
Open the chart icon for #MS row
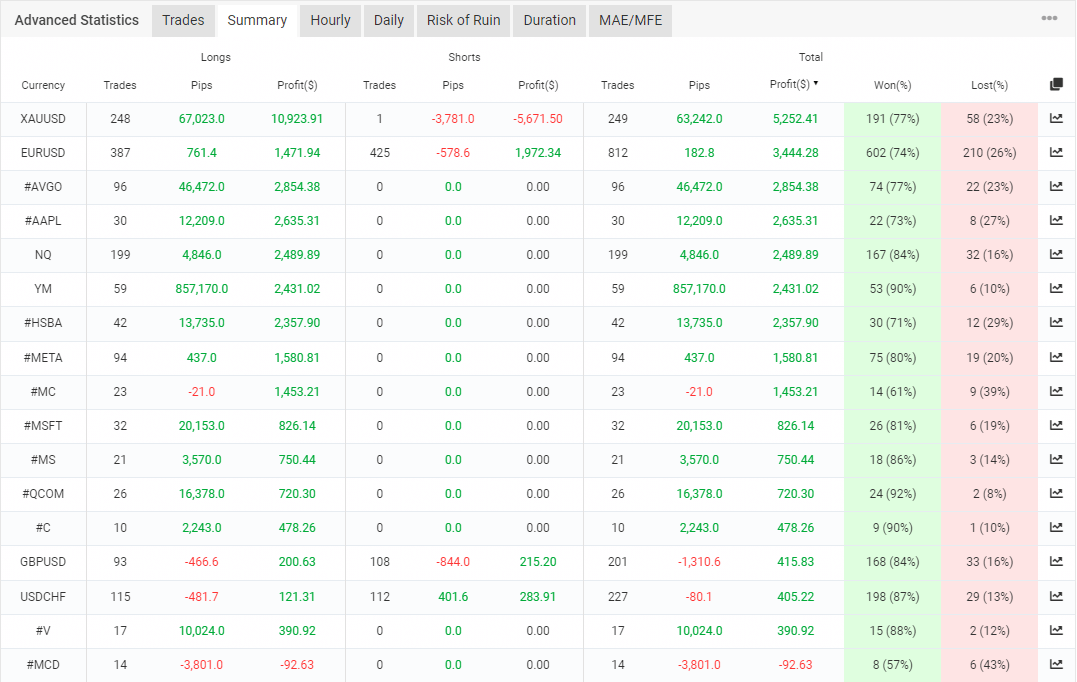1056,459
